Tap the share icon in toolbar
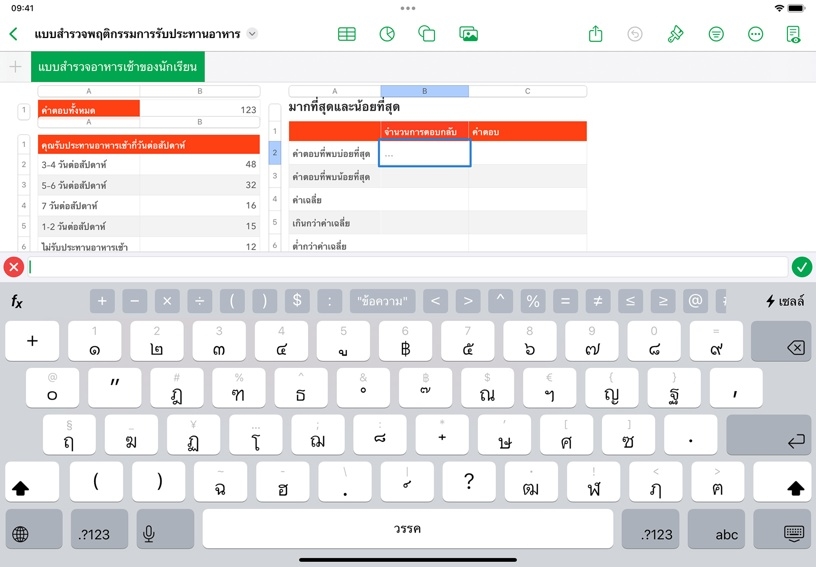 596,34
